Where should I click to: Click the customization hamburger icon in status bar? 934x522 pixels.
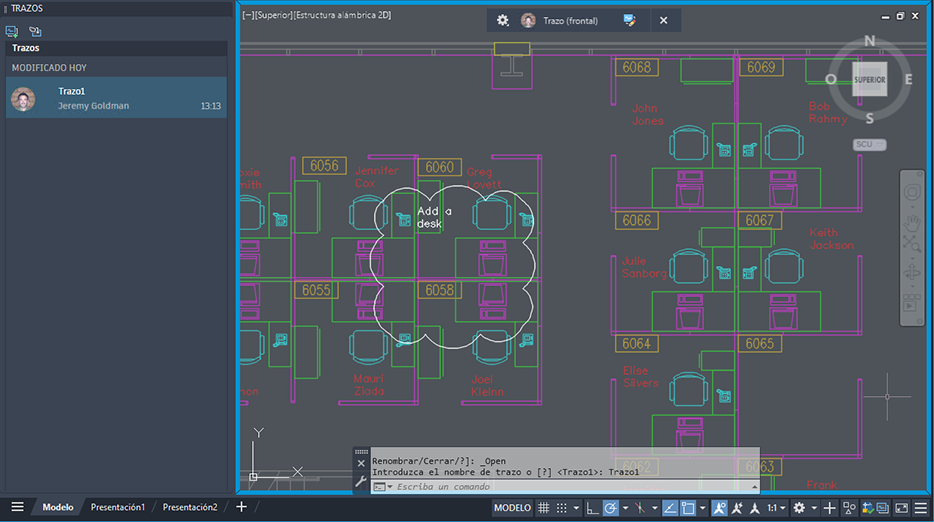click(921, 508)
